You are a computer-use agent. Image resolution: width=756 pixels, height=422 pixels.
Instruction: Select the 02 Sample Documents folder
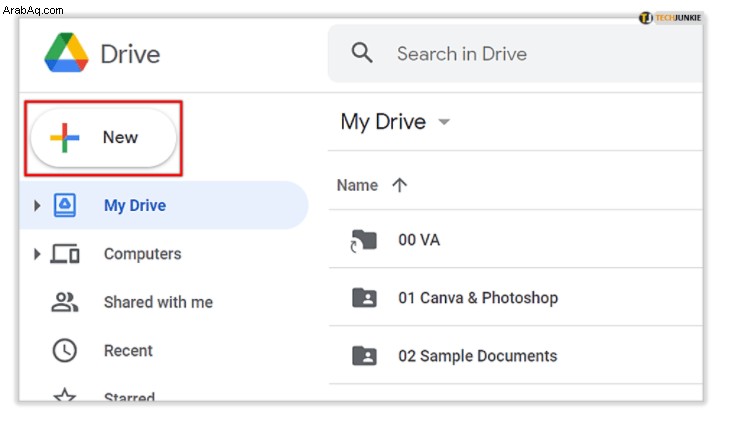(477, 356)
